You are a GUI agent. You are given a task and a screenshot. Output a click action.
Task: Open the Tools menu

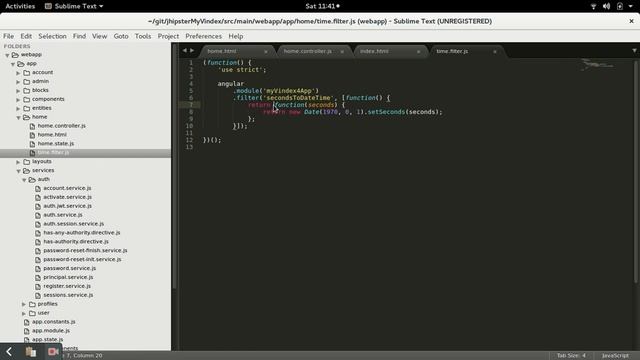pos(143,36)
